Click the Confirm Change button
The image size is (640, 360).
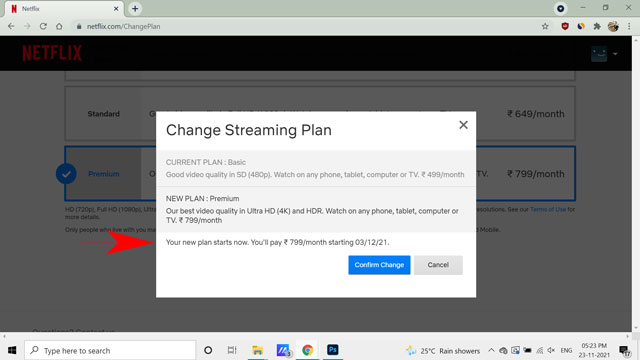coord(379,265)
